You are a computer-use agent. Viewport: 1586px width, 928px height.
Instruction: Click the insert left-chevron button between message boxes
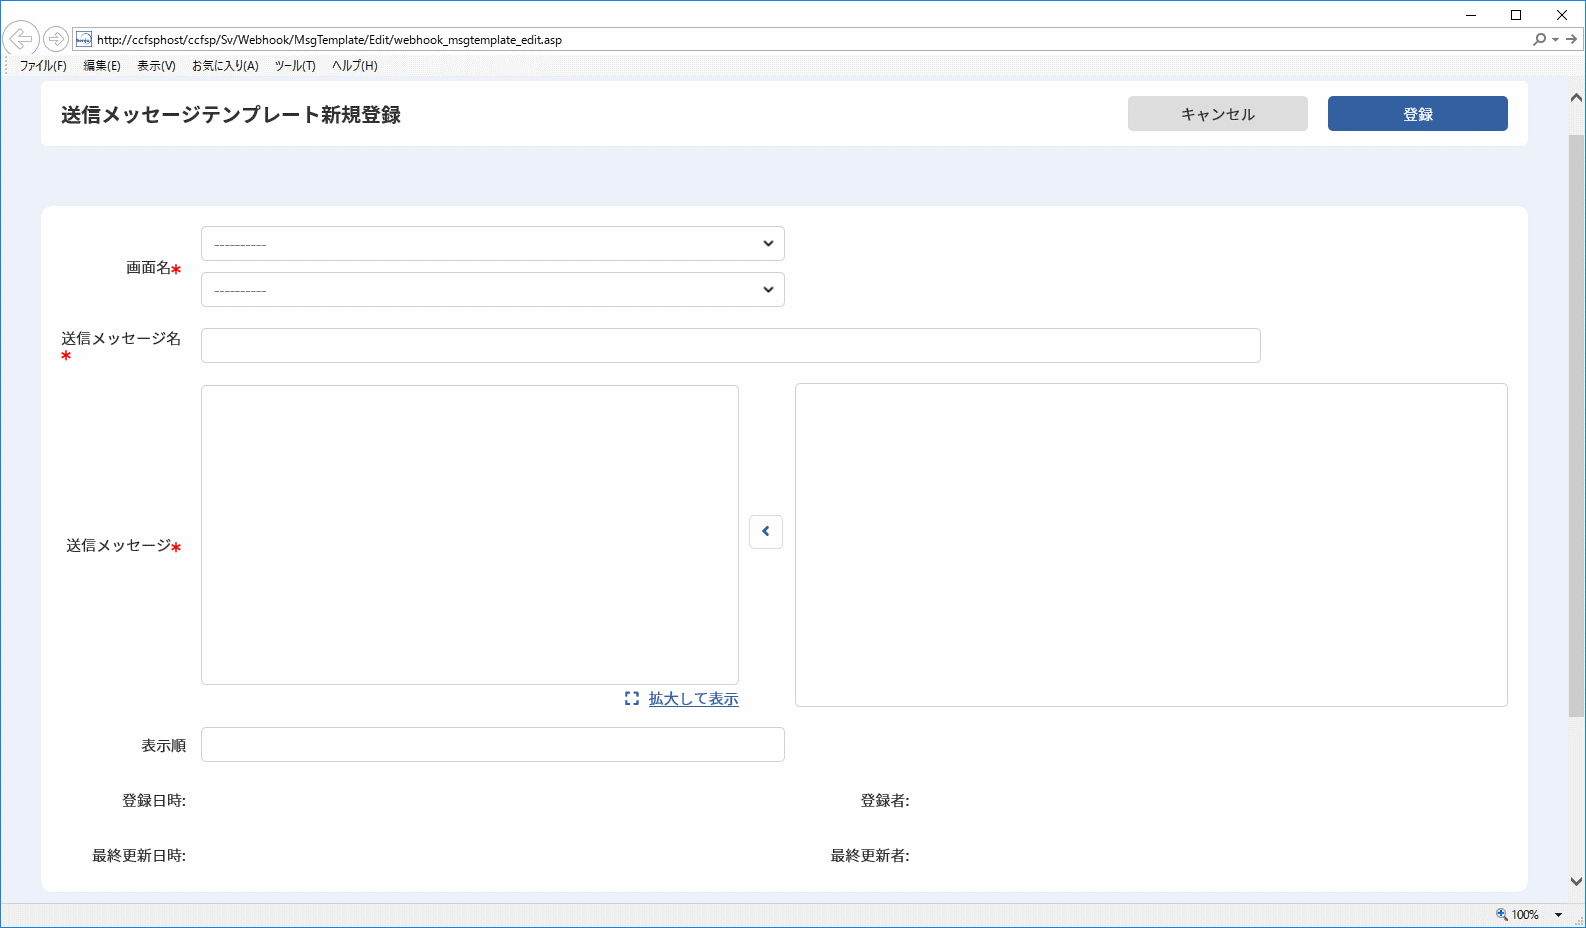coord(766,531)
